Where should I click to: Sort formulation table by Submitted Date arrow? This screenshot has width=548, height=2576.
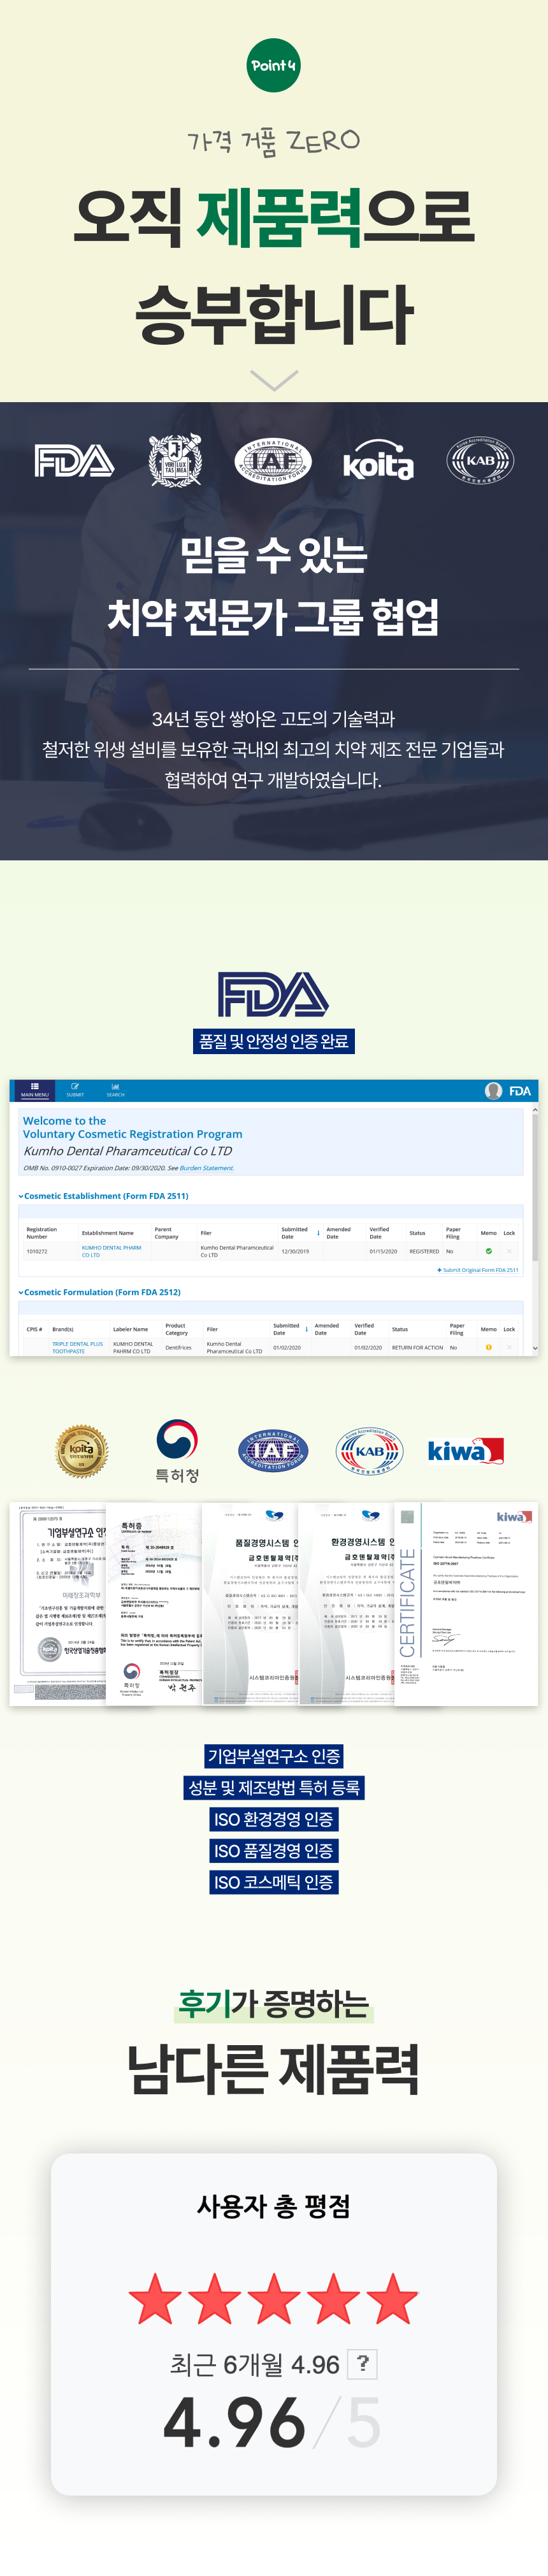pos(306,1329)
